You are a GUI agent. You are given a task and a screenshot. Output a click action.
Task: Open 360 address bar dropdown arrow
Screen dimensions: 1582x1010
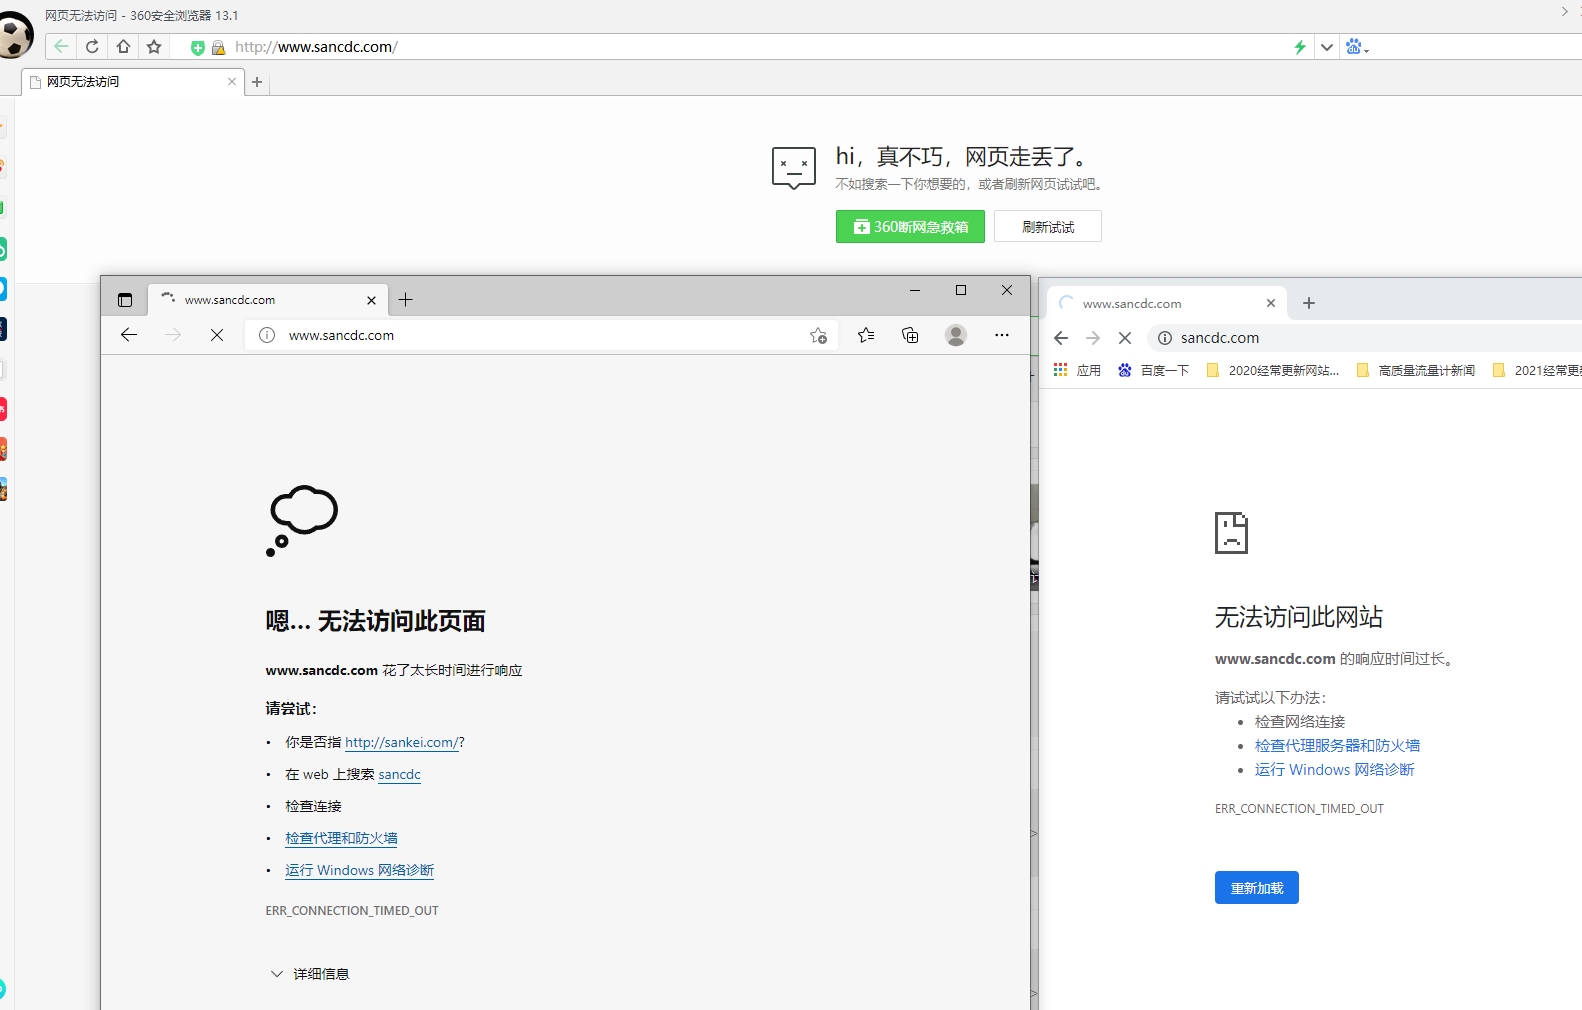coord(1327,47)
